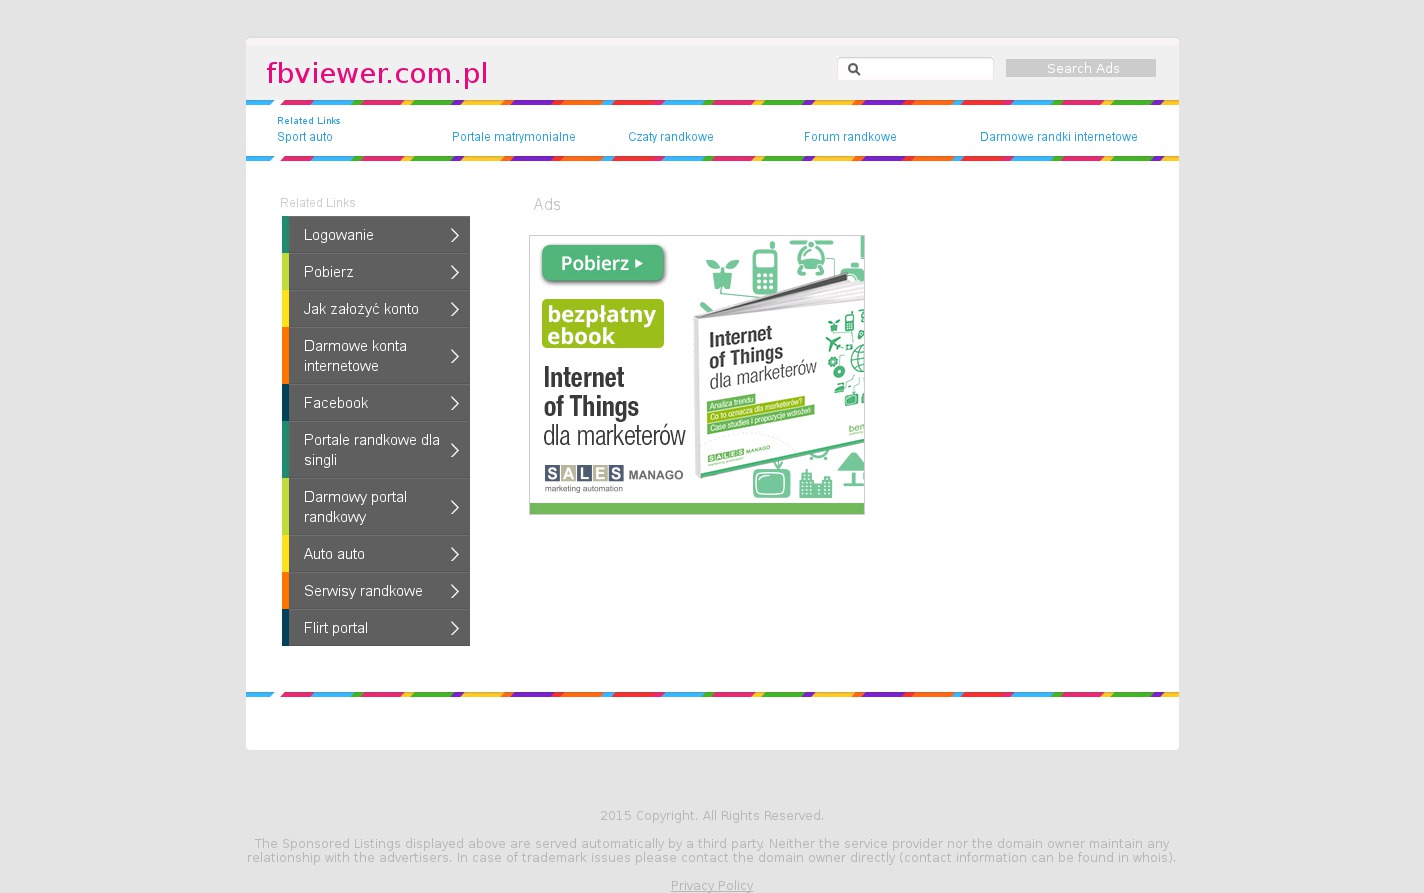Go to the Forum randkowe link

point(849,137)
